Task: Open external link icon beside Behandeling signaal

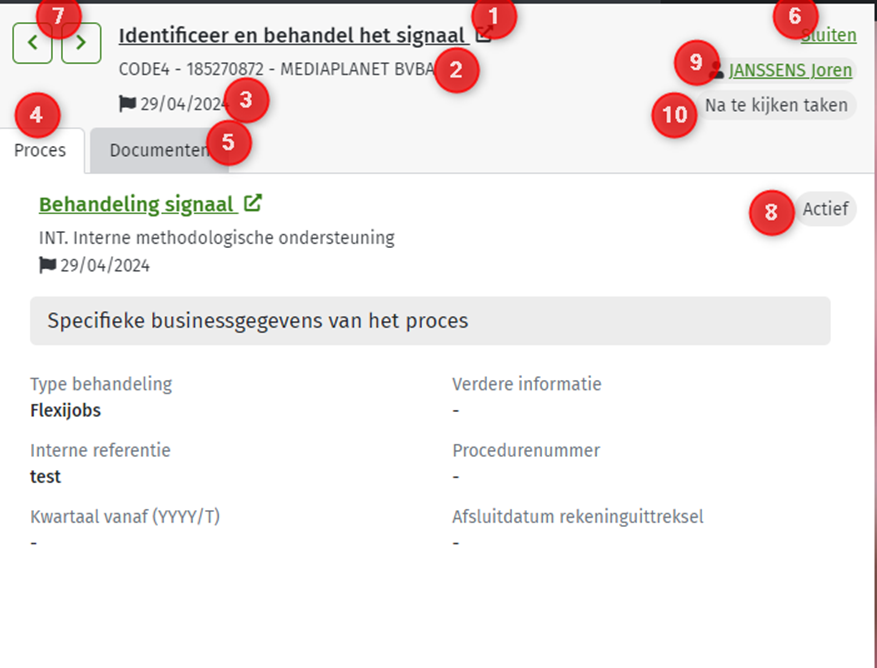Action: 253,203
